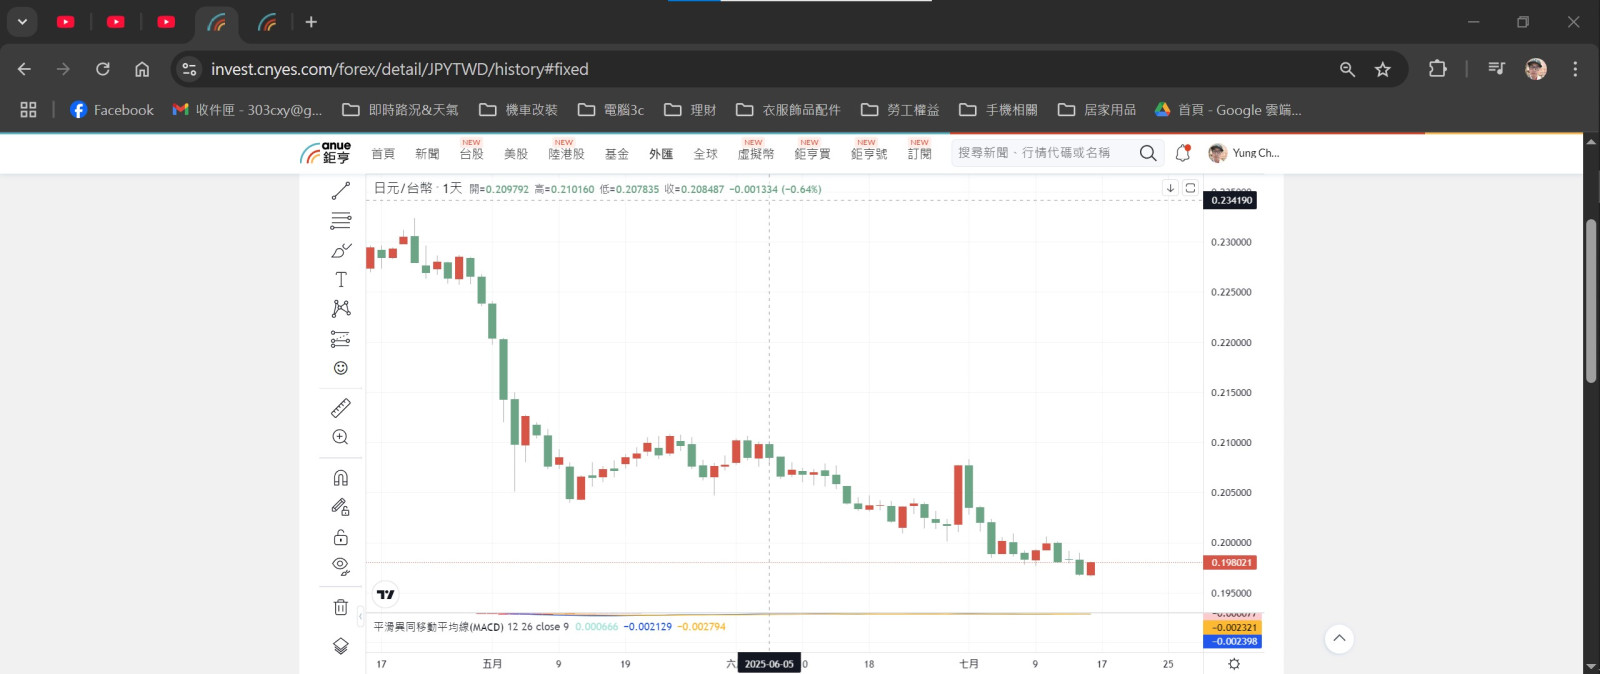This screenshot has height=674, width=1600.
Task: Open the Fibonacci retracement lines tool
Action: (x=341, y=221)
